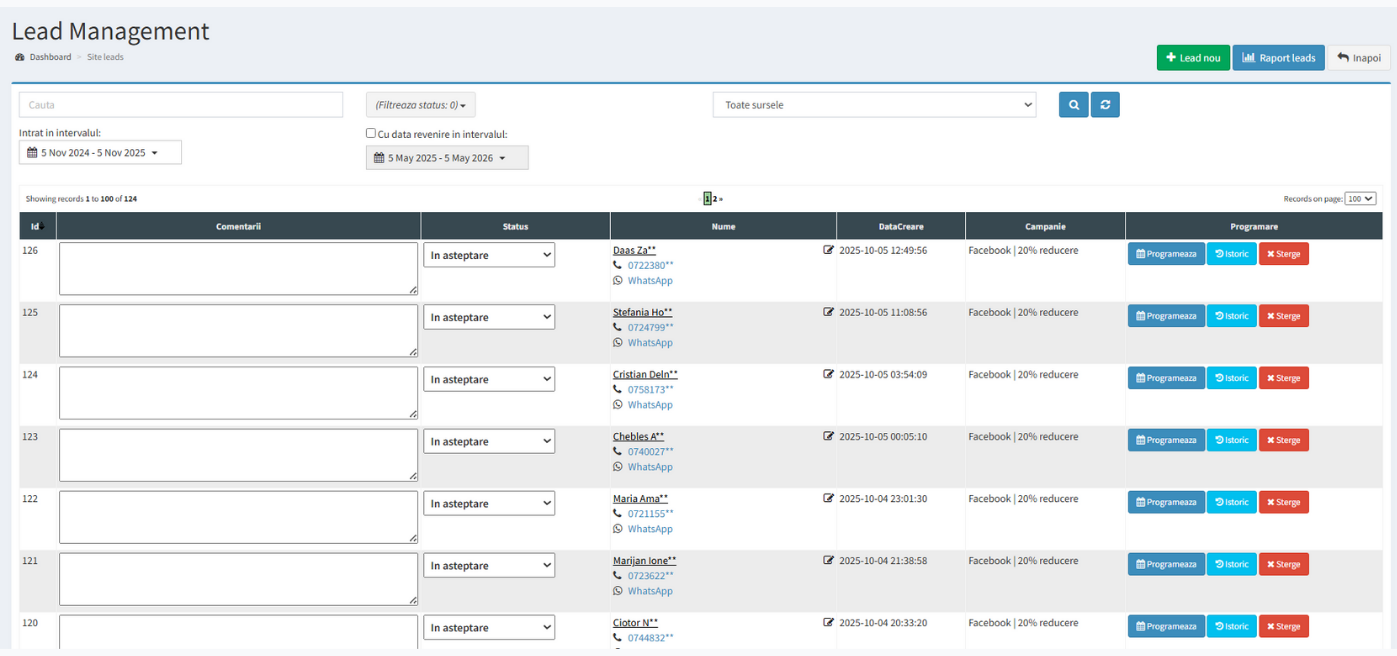Expand the Toate sursele source dropdown
The image size is (1397, 656).
[x=874, y=105]
